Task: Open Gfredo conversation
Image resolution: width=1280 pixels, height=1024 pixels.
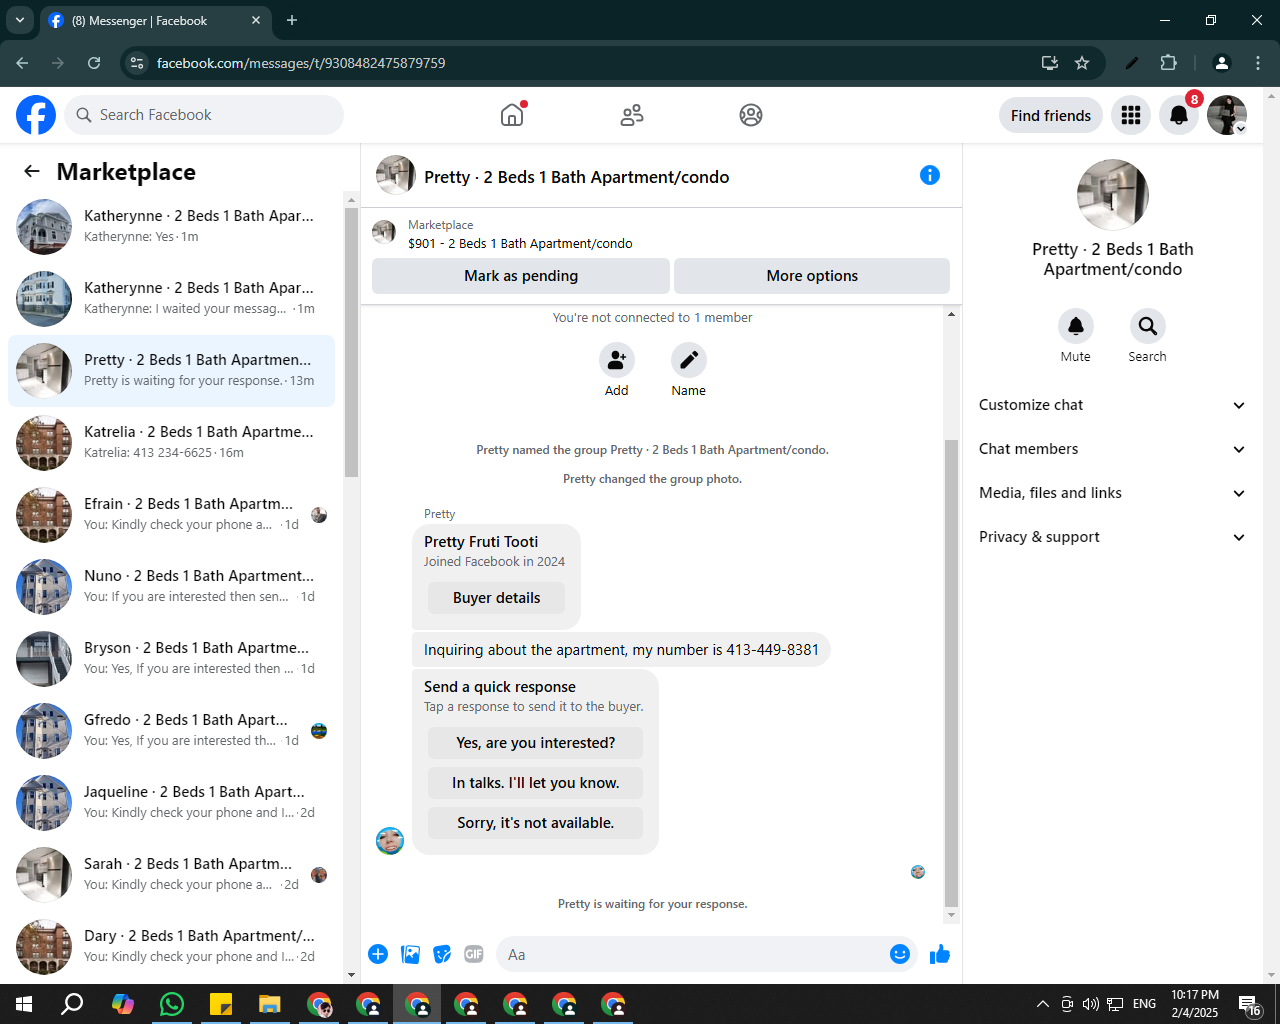Action: [171, 731]
